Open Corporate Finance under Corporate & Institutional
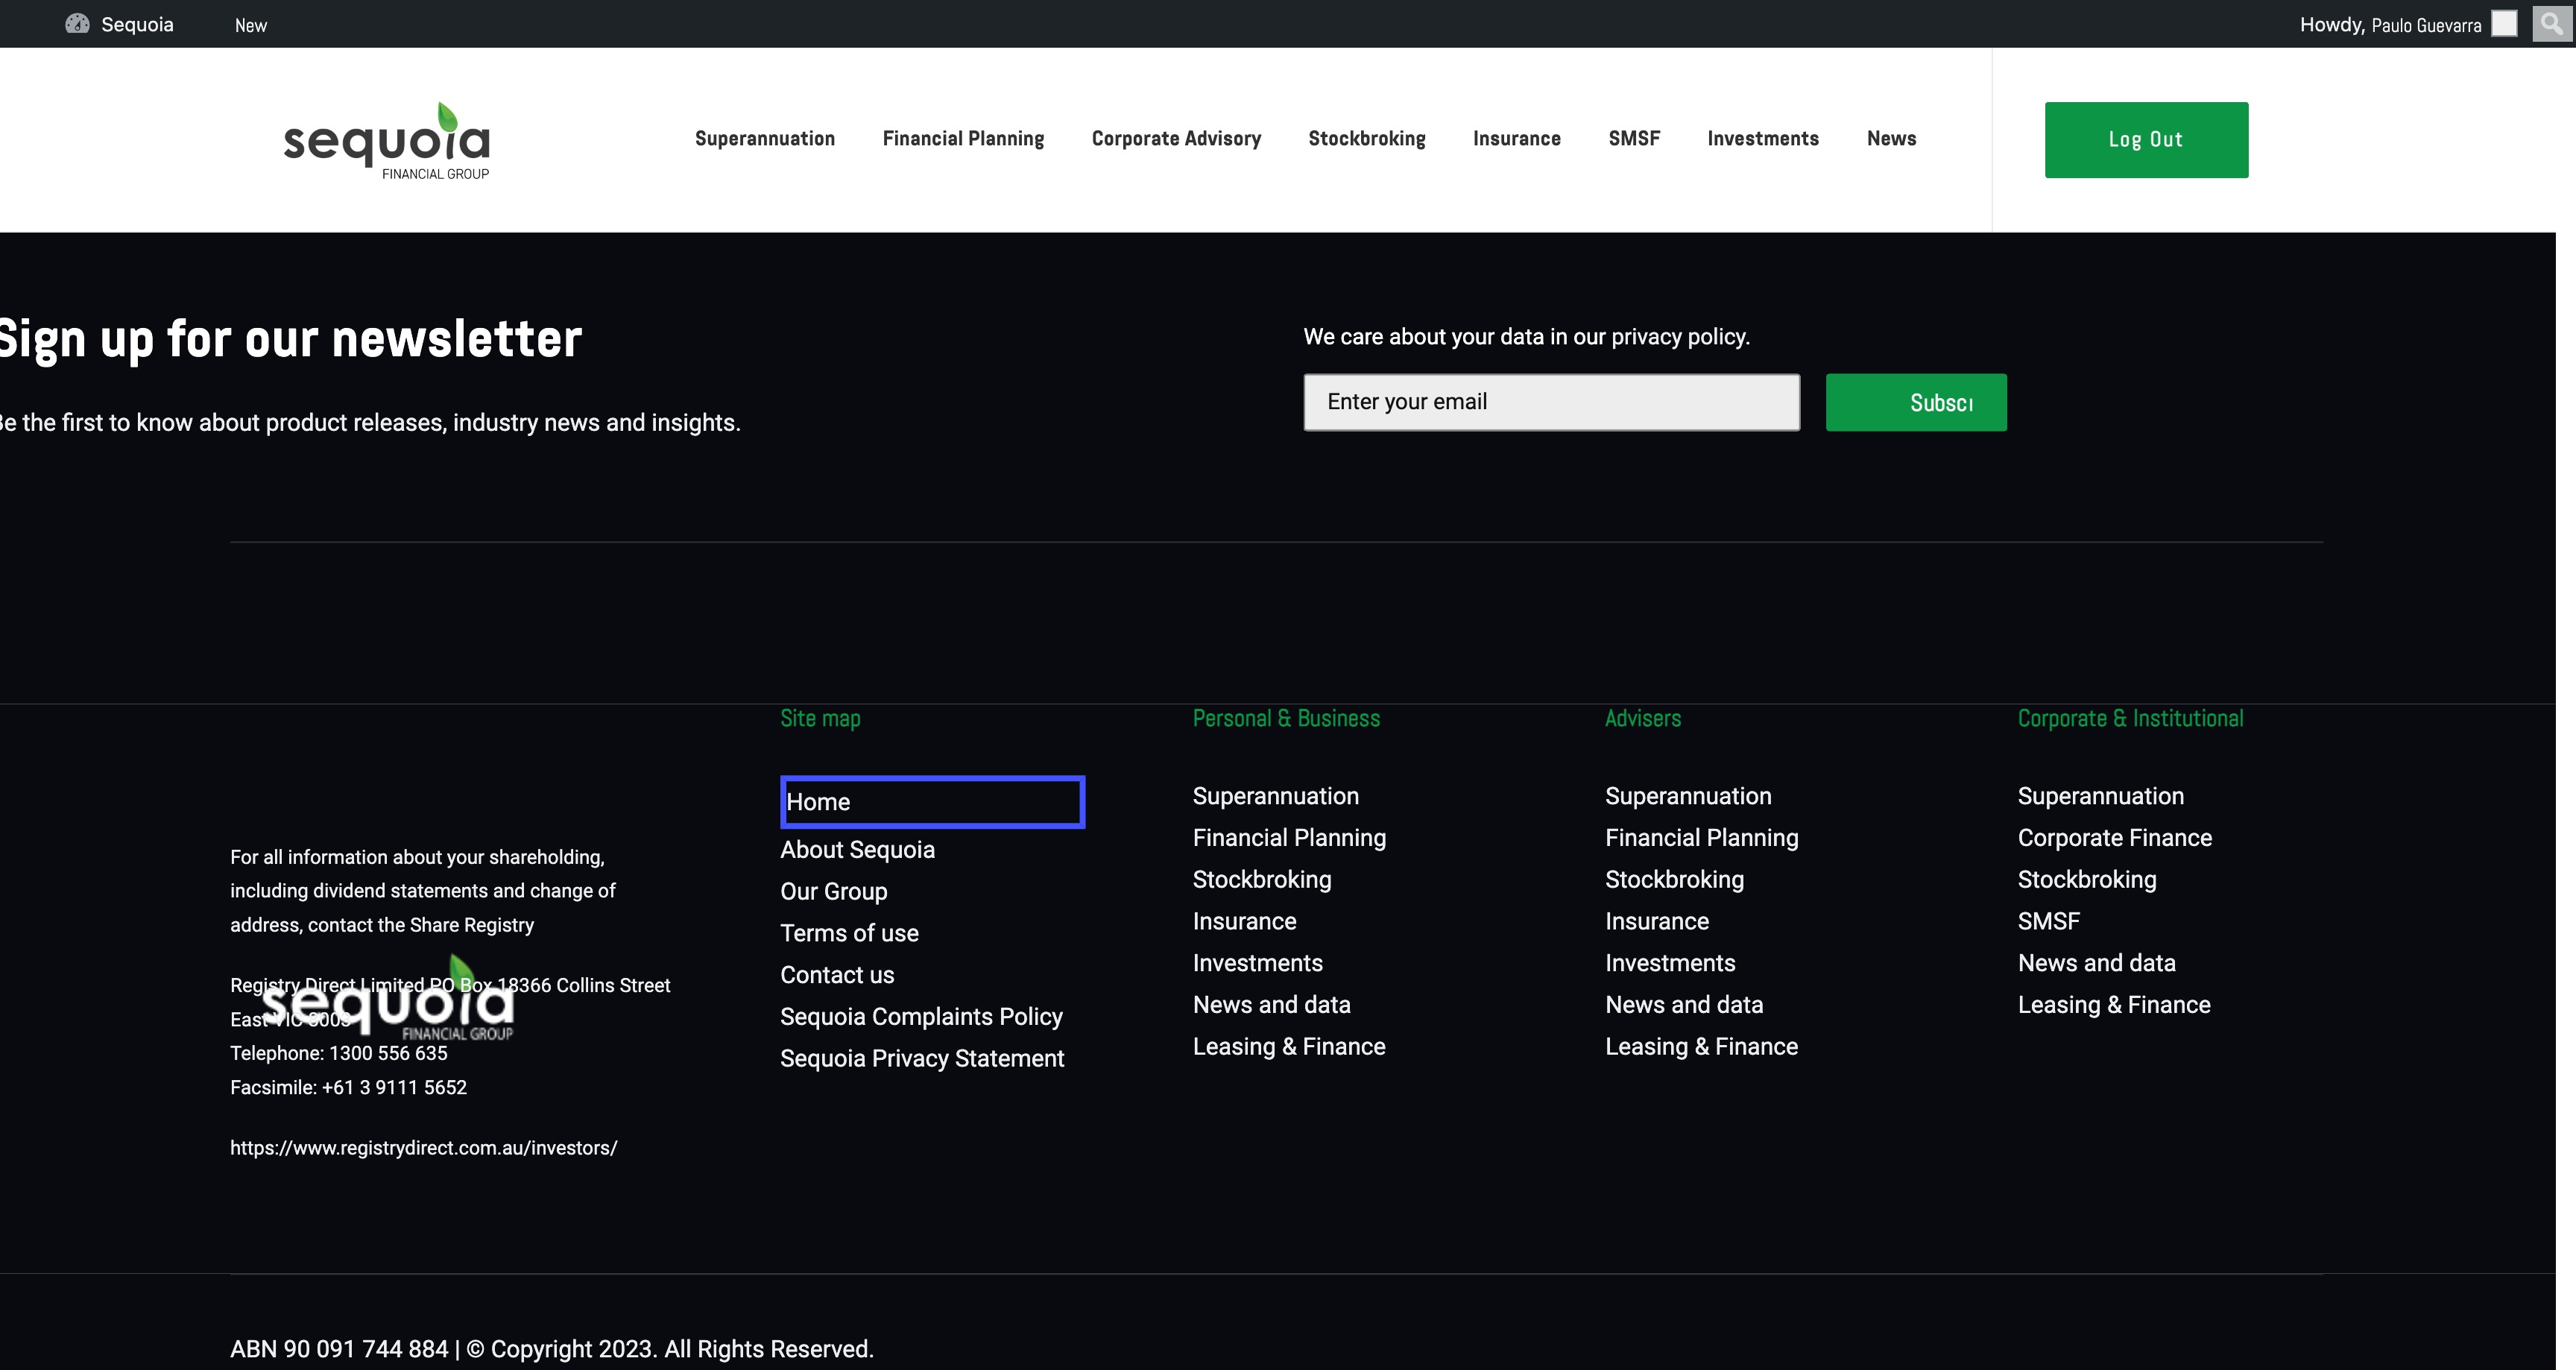2576x1370 pixels. [x=2114, y=838]
